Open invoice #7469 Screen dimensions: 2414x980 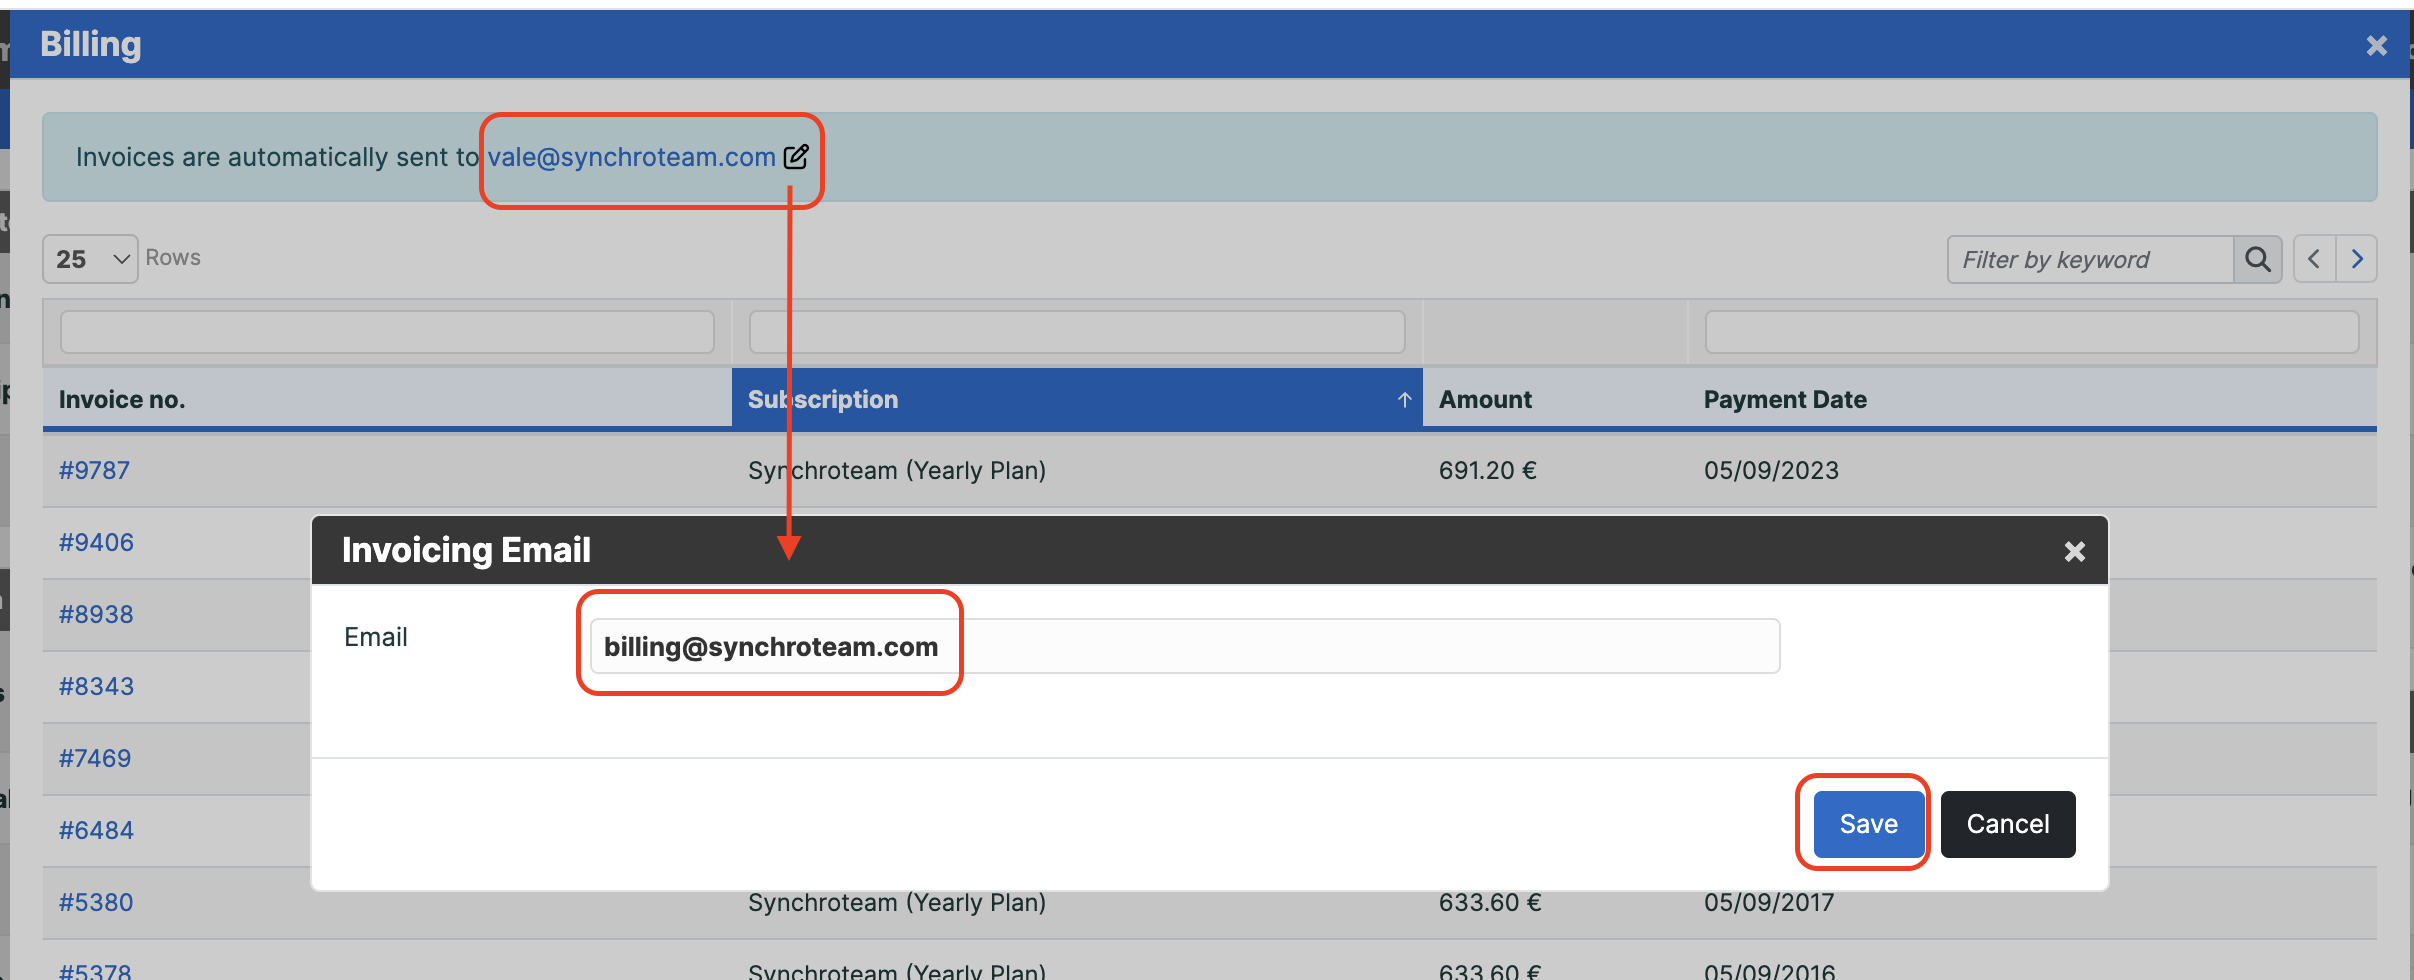(95, 758)
